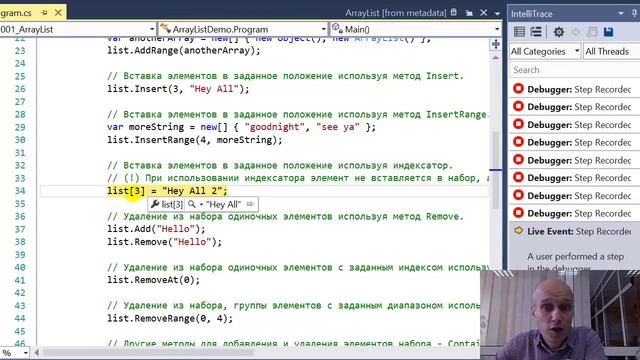The width and height of the screenshot is (640, 360).
Task: Click the greyed-out icon beside IntelliTrace save
Action: 592,32
